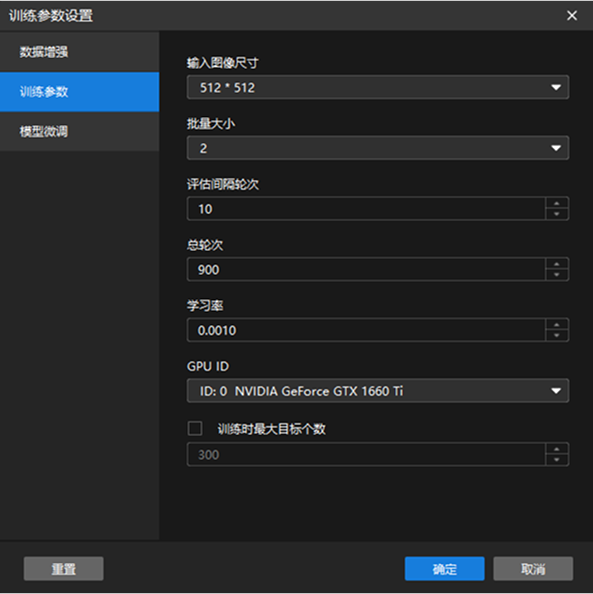Increase 总轮次 with the up arrow
Image resolution: width=593 pixels, height=594 pixels.
[x=557, y=264]
